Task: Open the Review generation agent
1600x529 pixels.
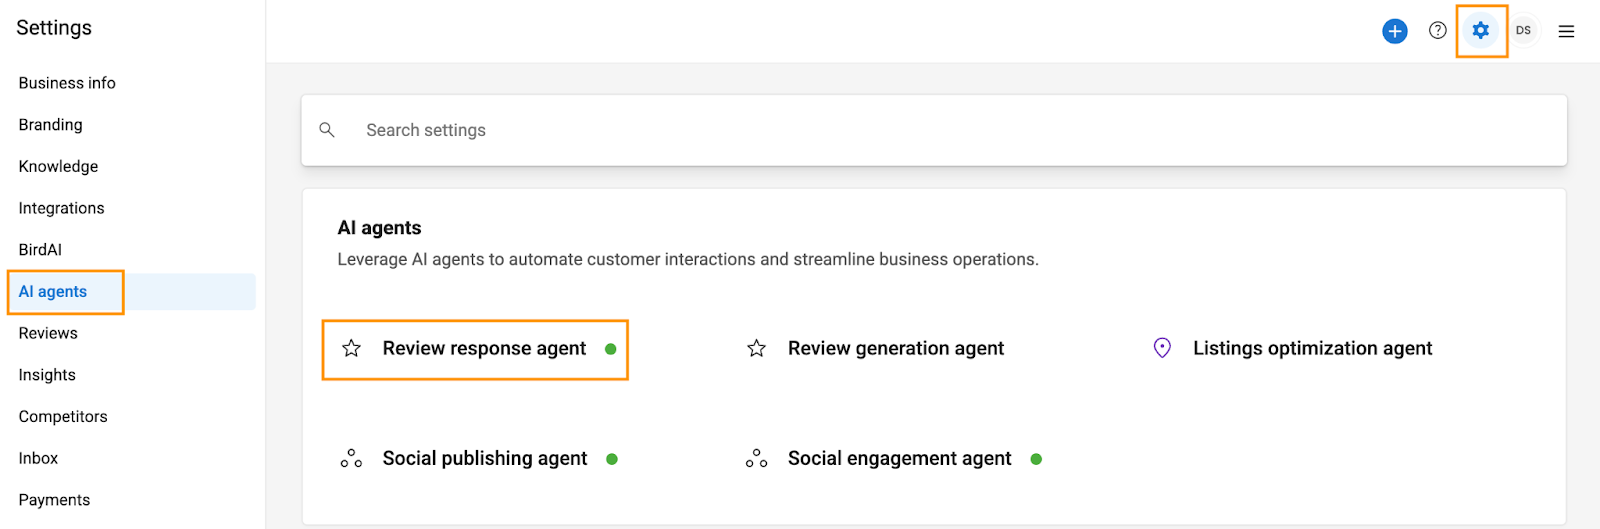Action: coord(896,348)
